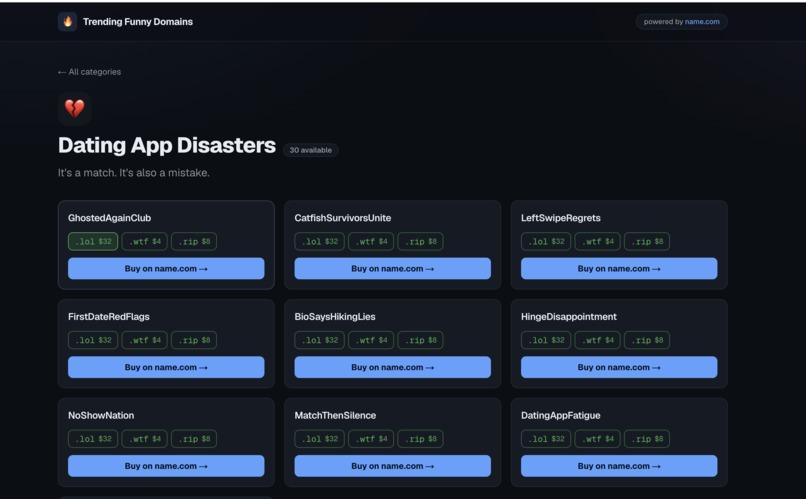The width and height of the screenshot is (806, 499).
Task: Click the DatingAppFatigue domain name
Action: (x=561, y=415)
